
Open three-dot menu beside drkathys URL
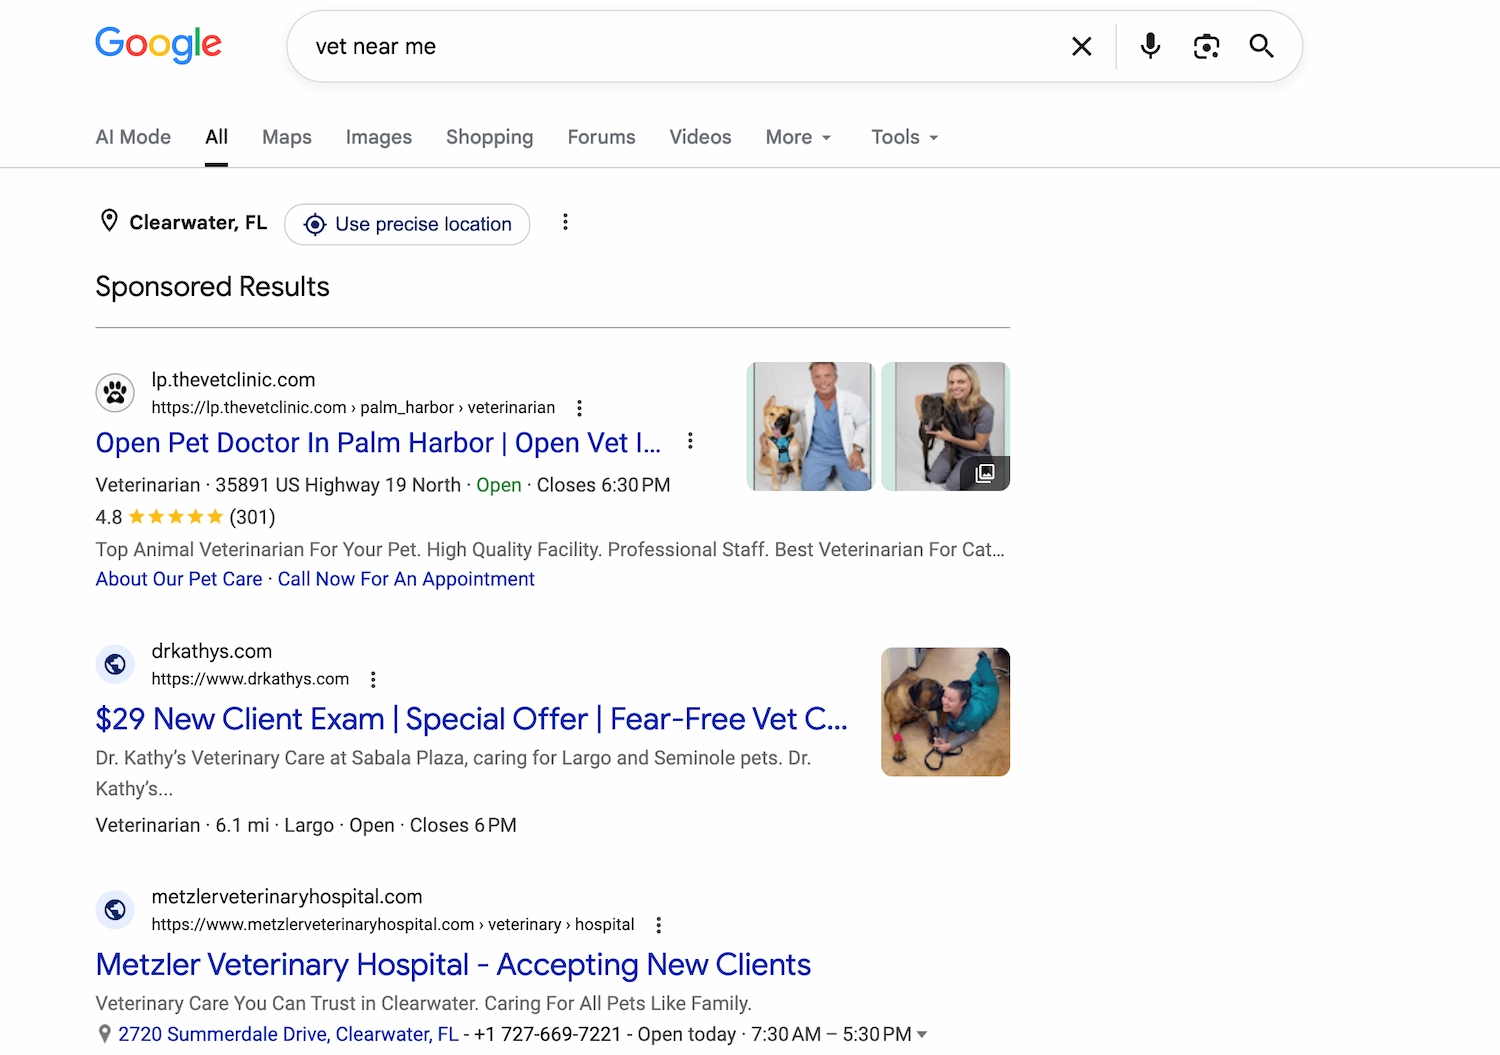pos(373,680)
